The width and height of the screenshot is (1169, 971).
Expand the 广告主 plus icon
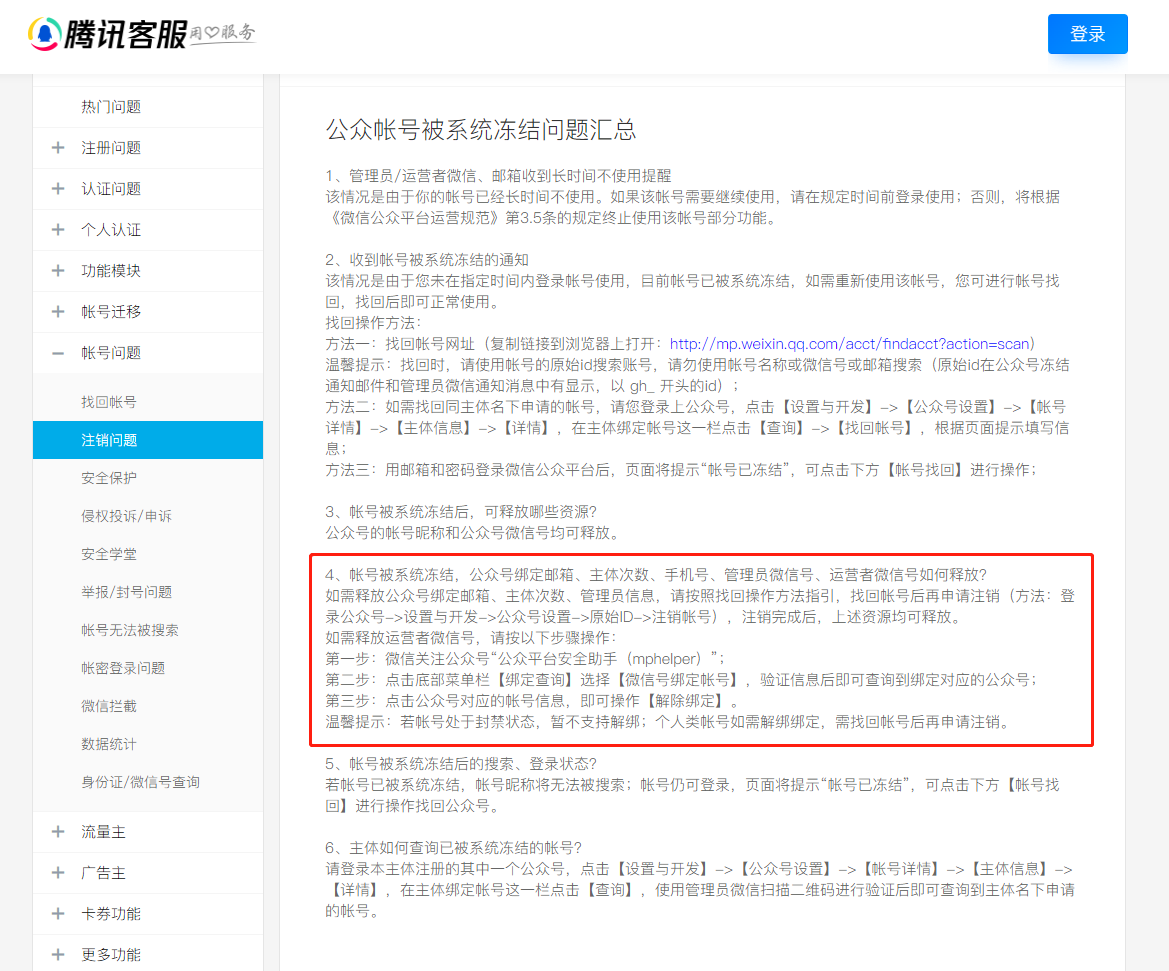pos(58,873)
